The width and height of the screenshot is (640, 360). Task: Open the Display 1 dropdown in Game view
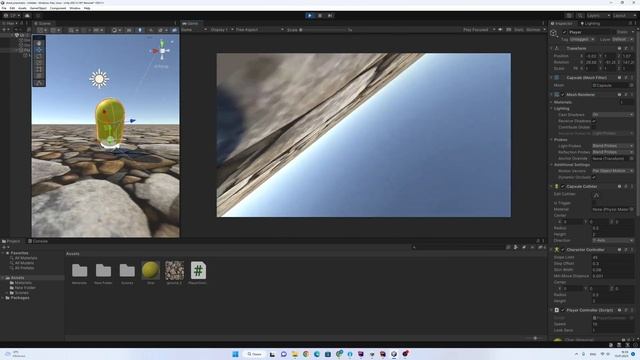click(x=222, y=30)
